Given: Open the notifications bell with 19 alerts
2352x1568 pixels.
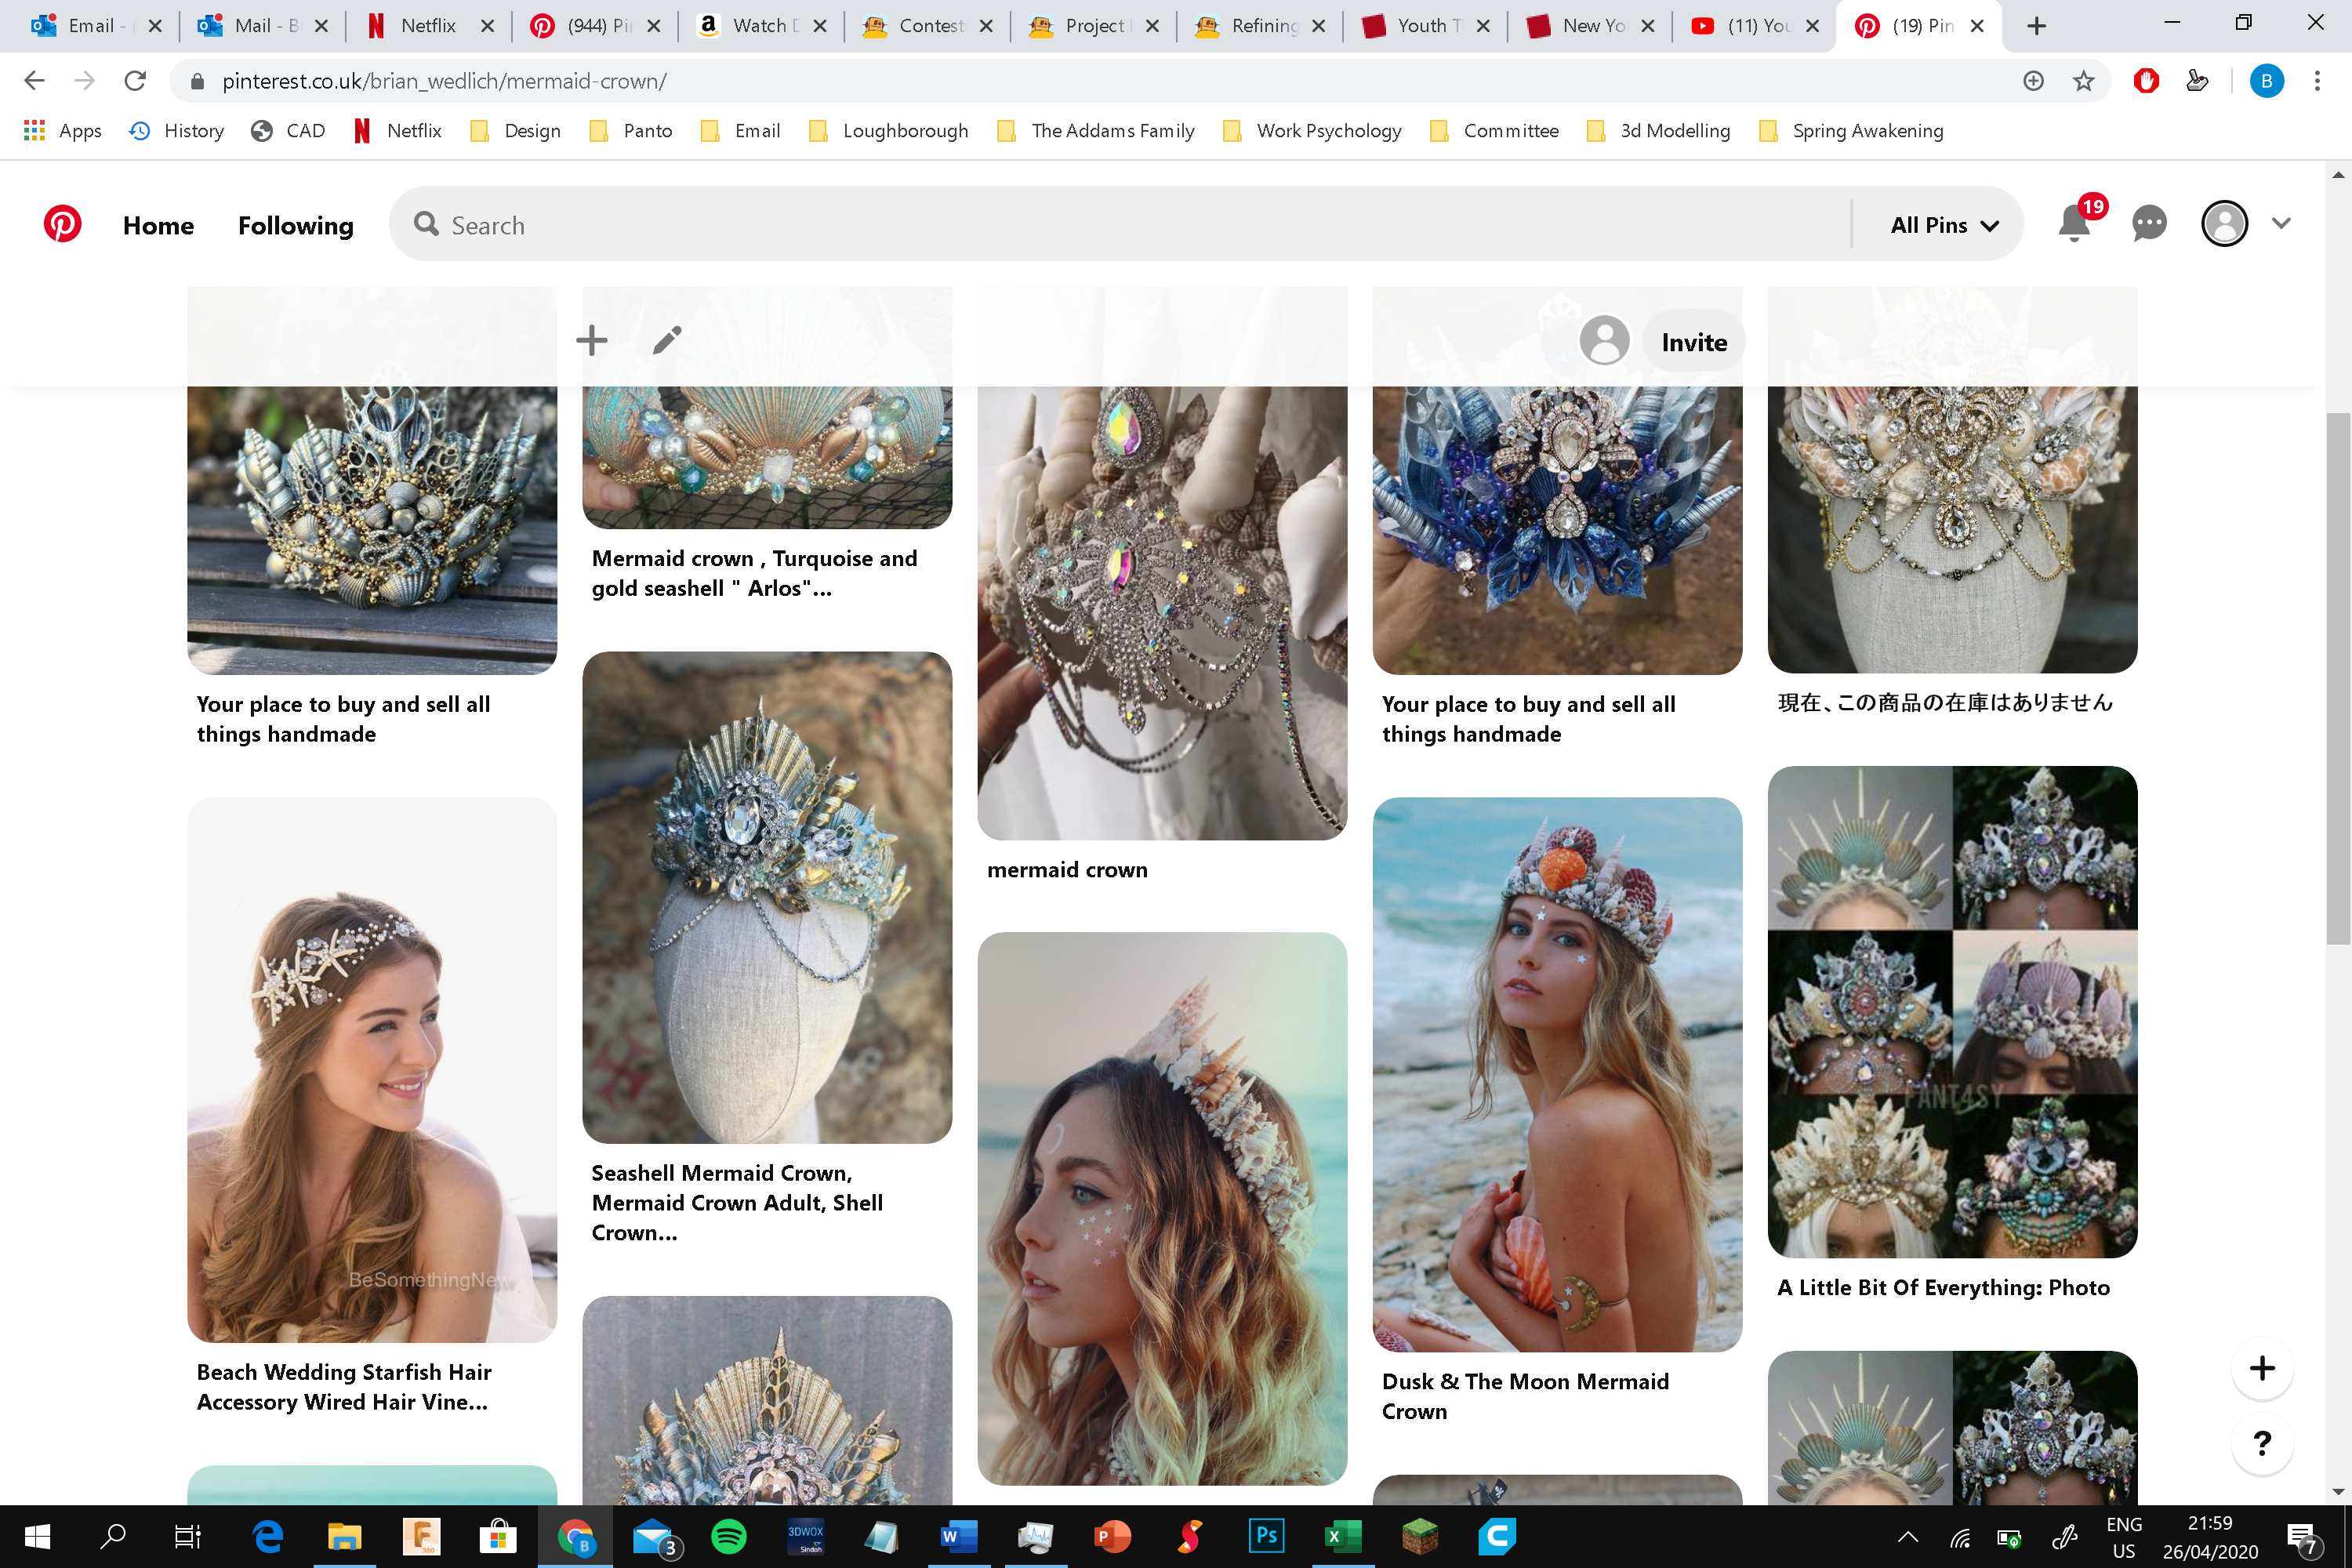Looking at the screenshot, I should 2073,223.
